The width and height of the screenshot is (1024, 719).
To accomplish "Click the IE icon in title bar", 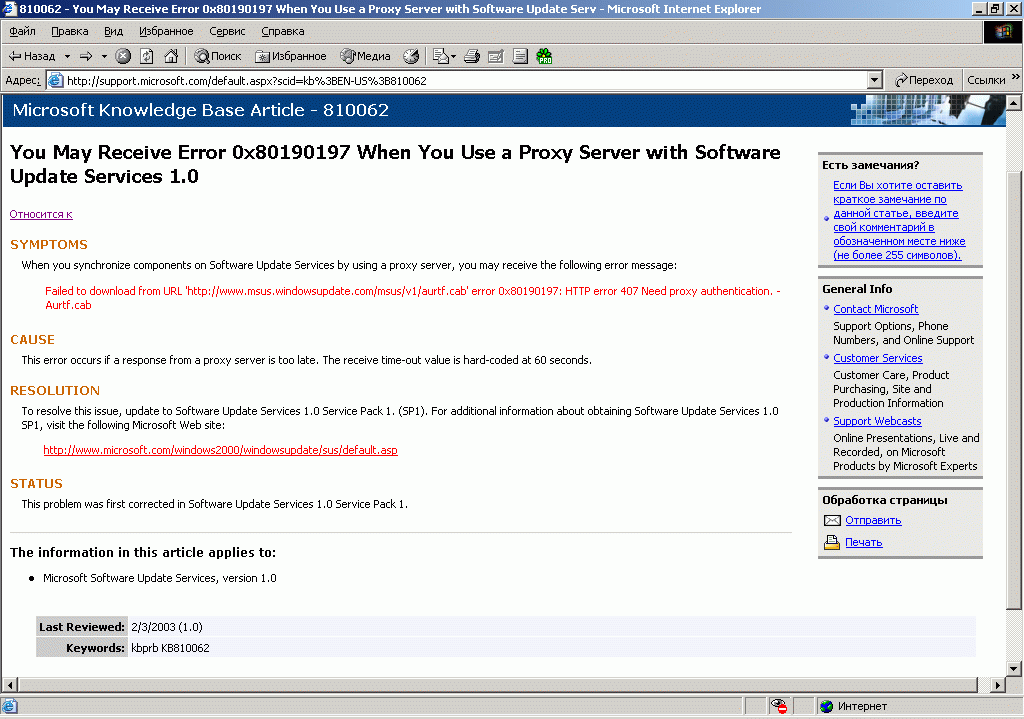I will [8, 8].
